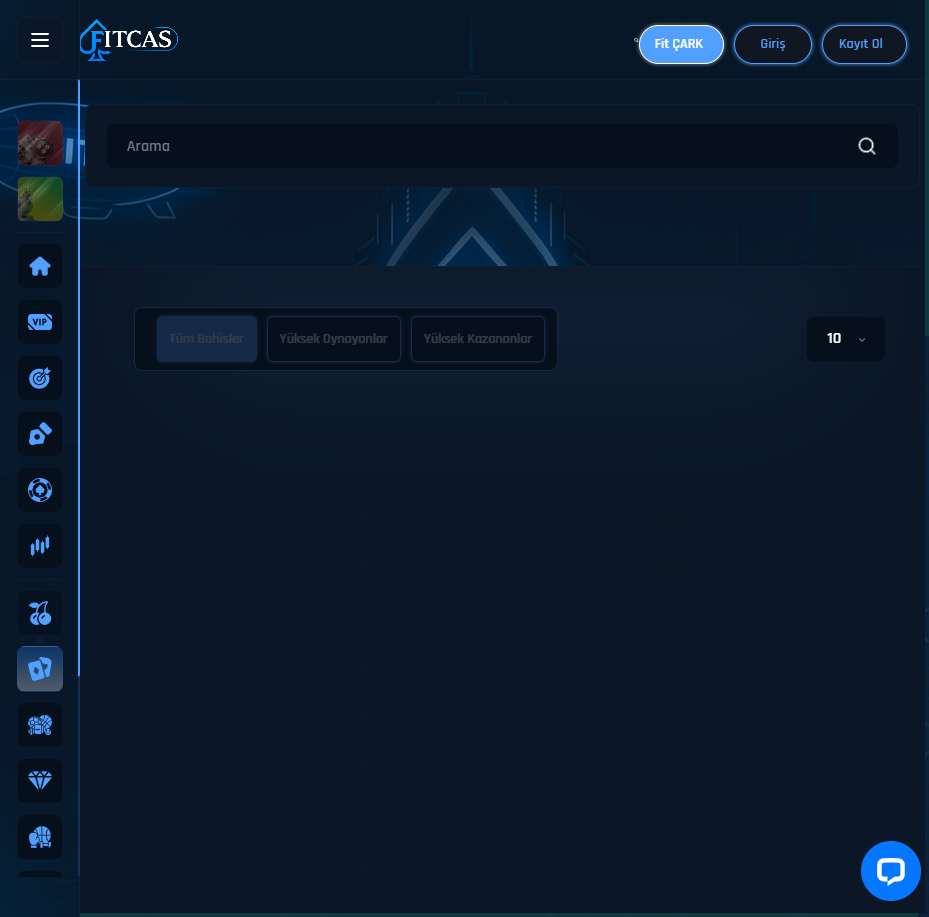Open the live chat bubble
The height and width of the screenshot is (917, 929).
[x=890, y=871]
